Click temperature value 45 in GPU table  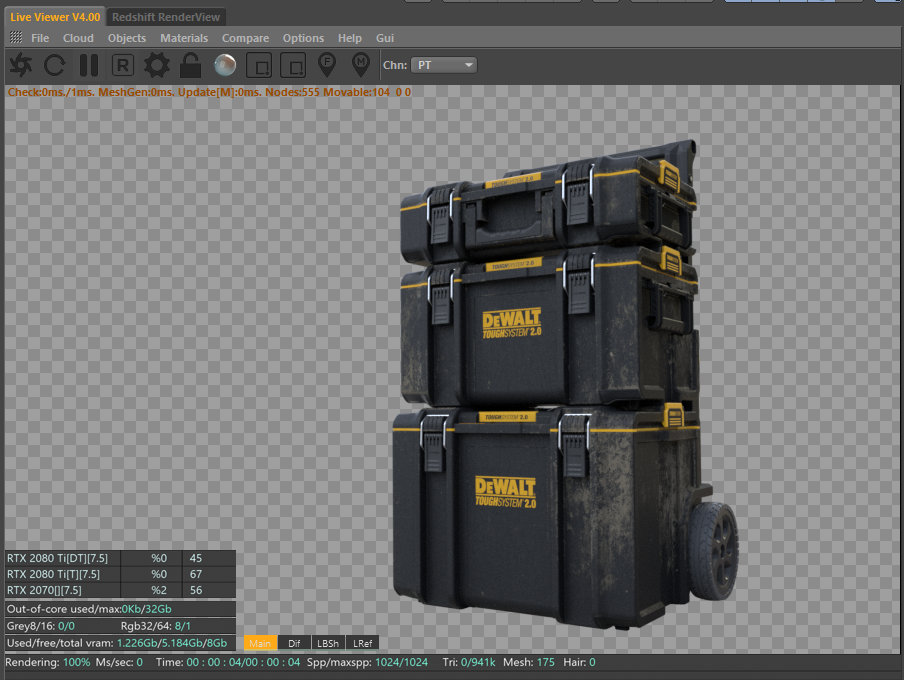196,558
